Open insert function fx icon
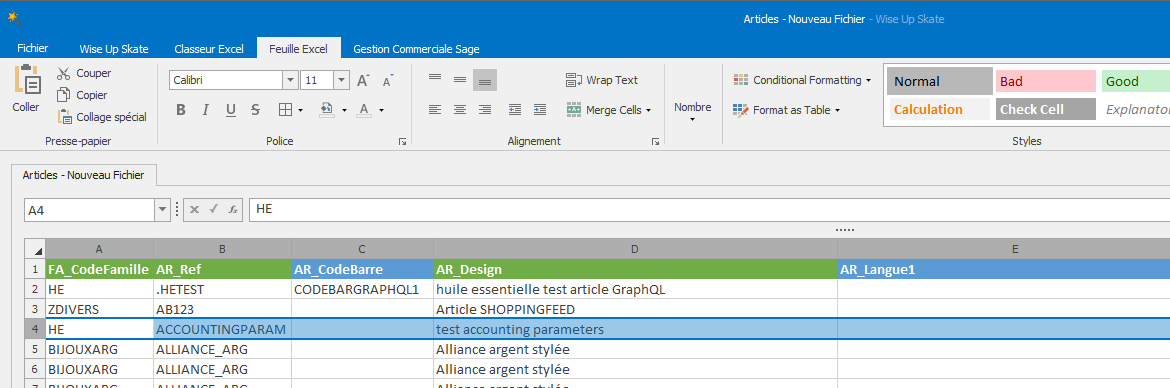 [x=233, y=210]
